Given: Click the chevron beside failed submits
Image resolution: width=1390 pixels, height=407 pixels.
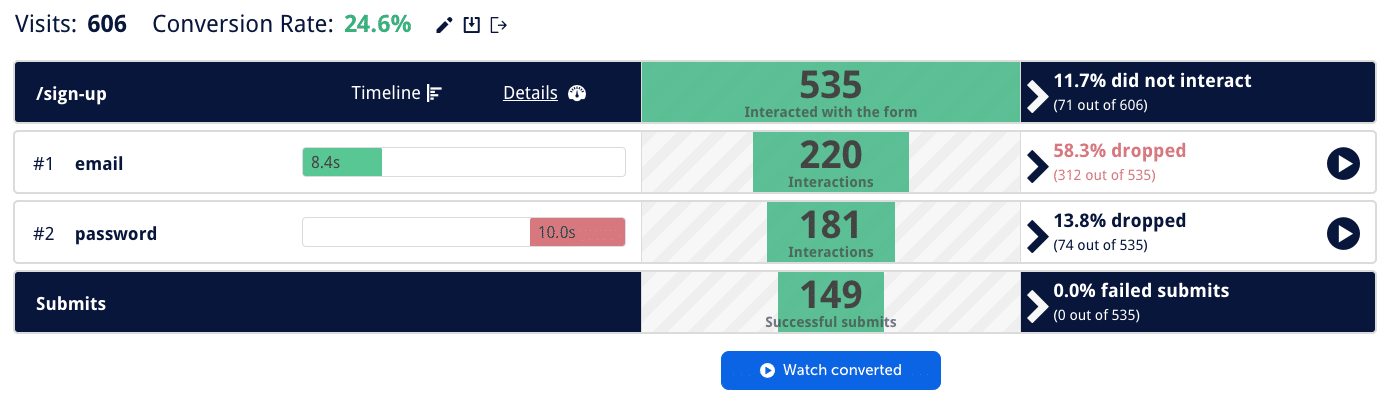Looking at the screenshot, I should coord(1037,305).
